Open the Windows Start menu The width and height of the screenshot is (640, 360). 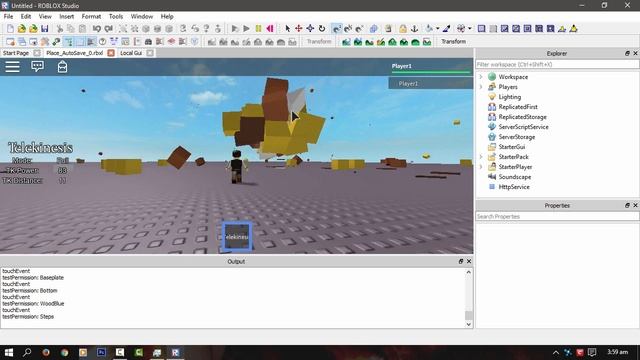[x=9, y=352]
